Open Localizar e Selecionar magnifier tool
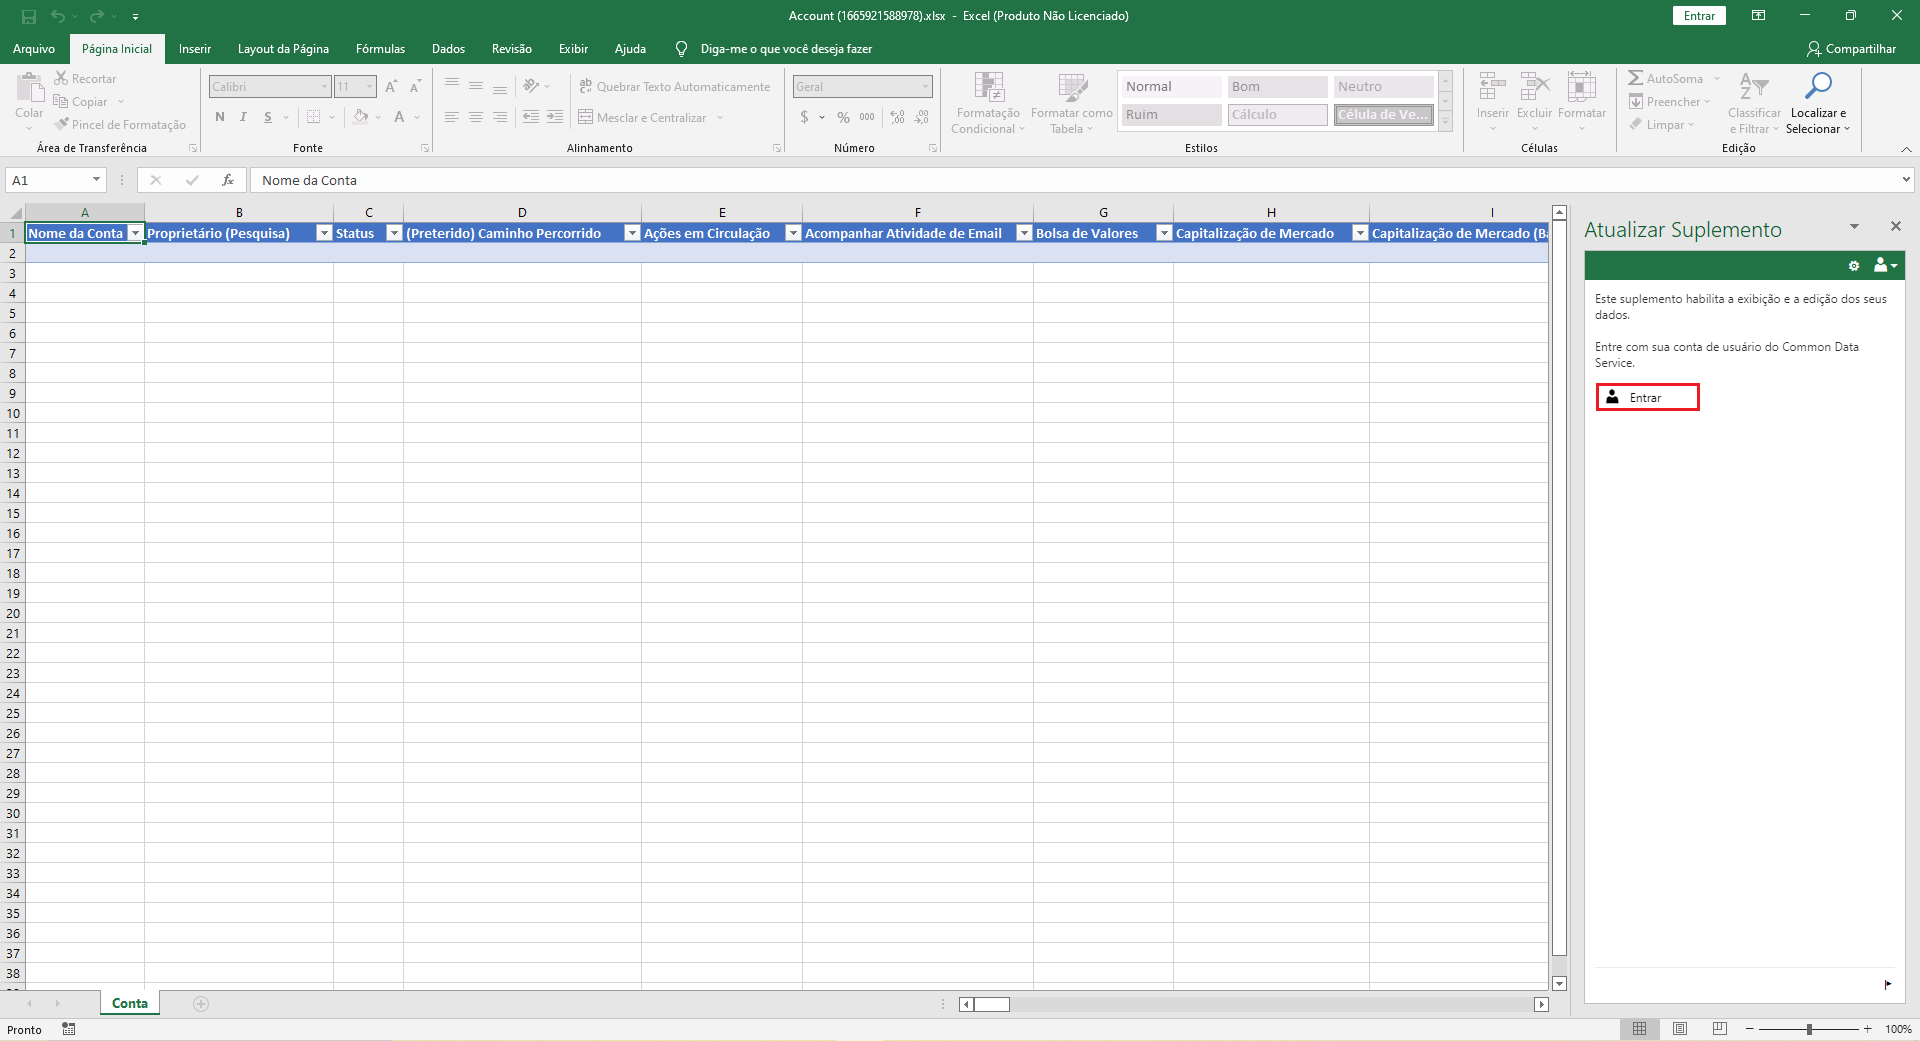 click(1817, 88)
